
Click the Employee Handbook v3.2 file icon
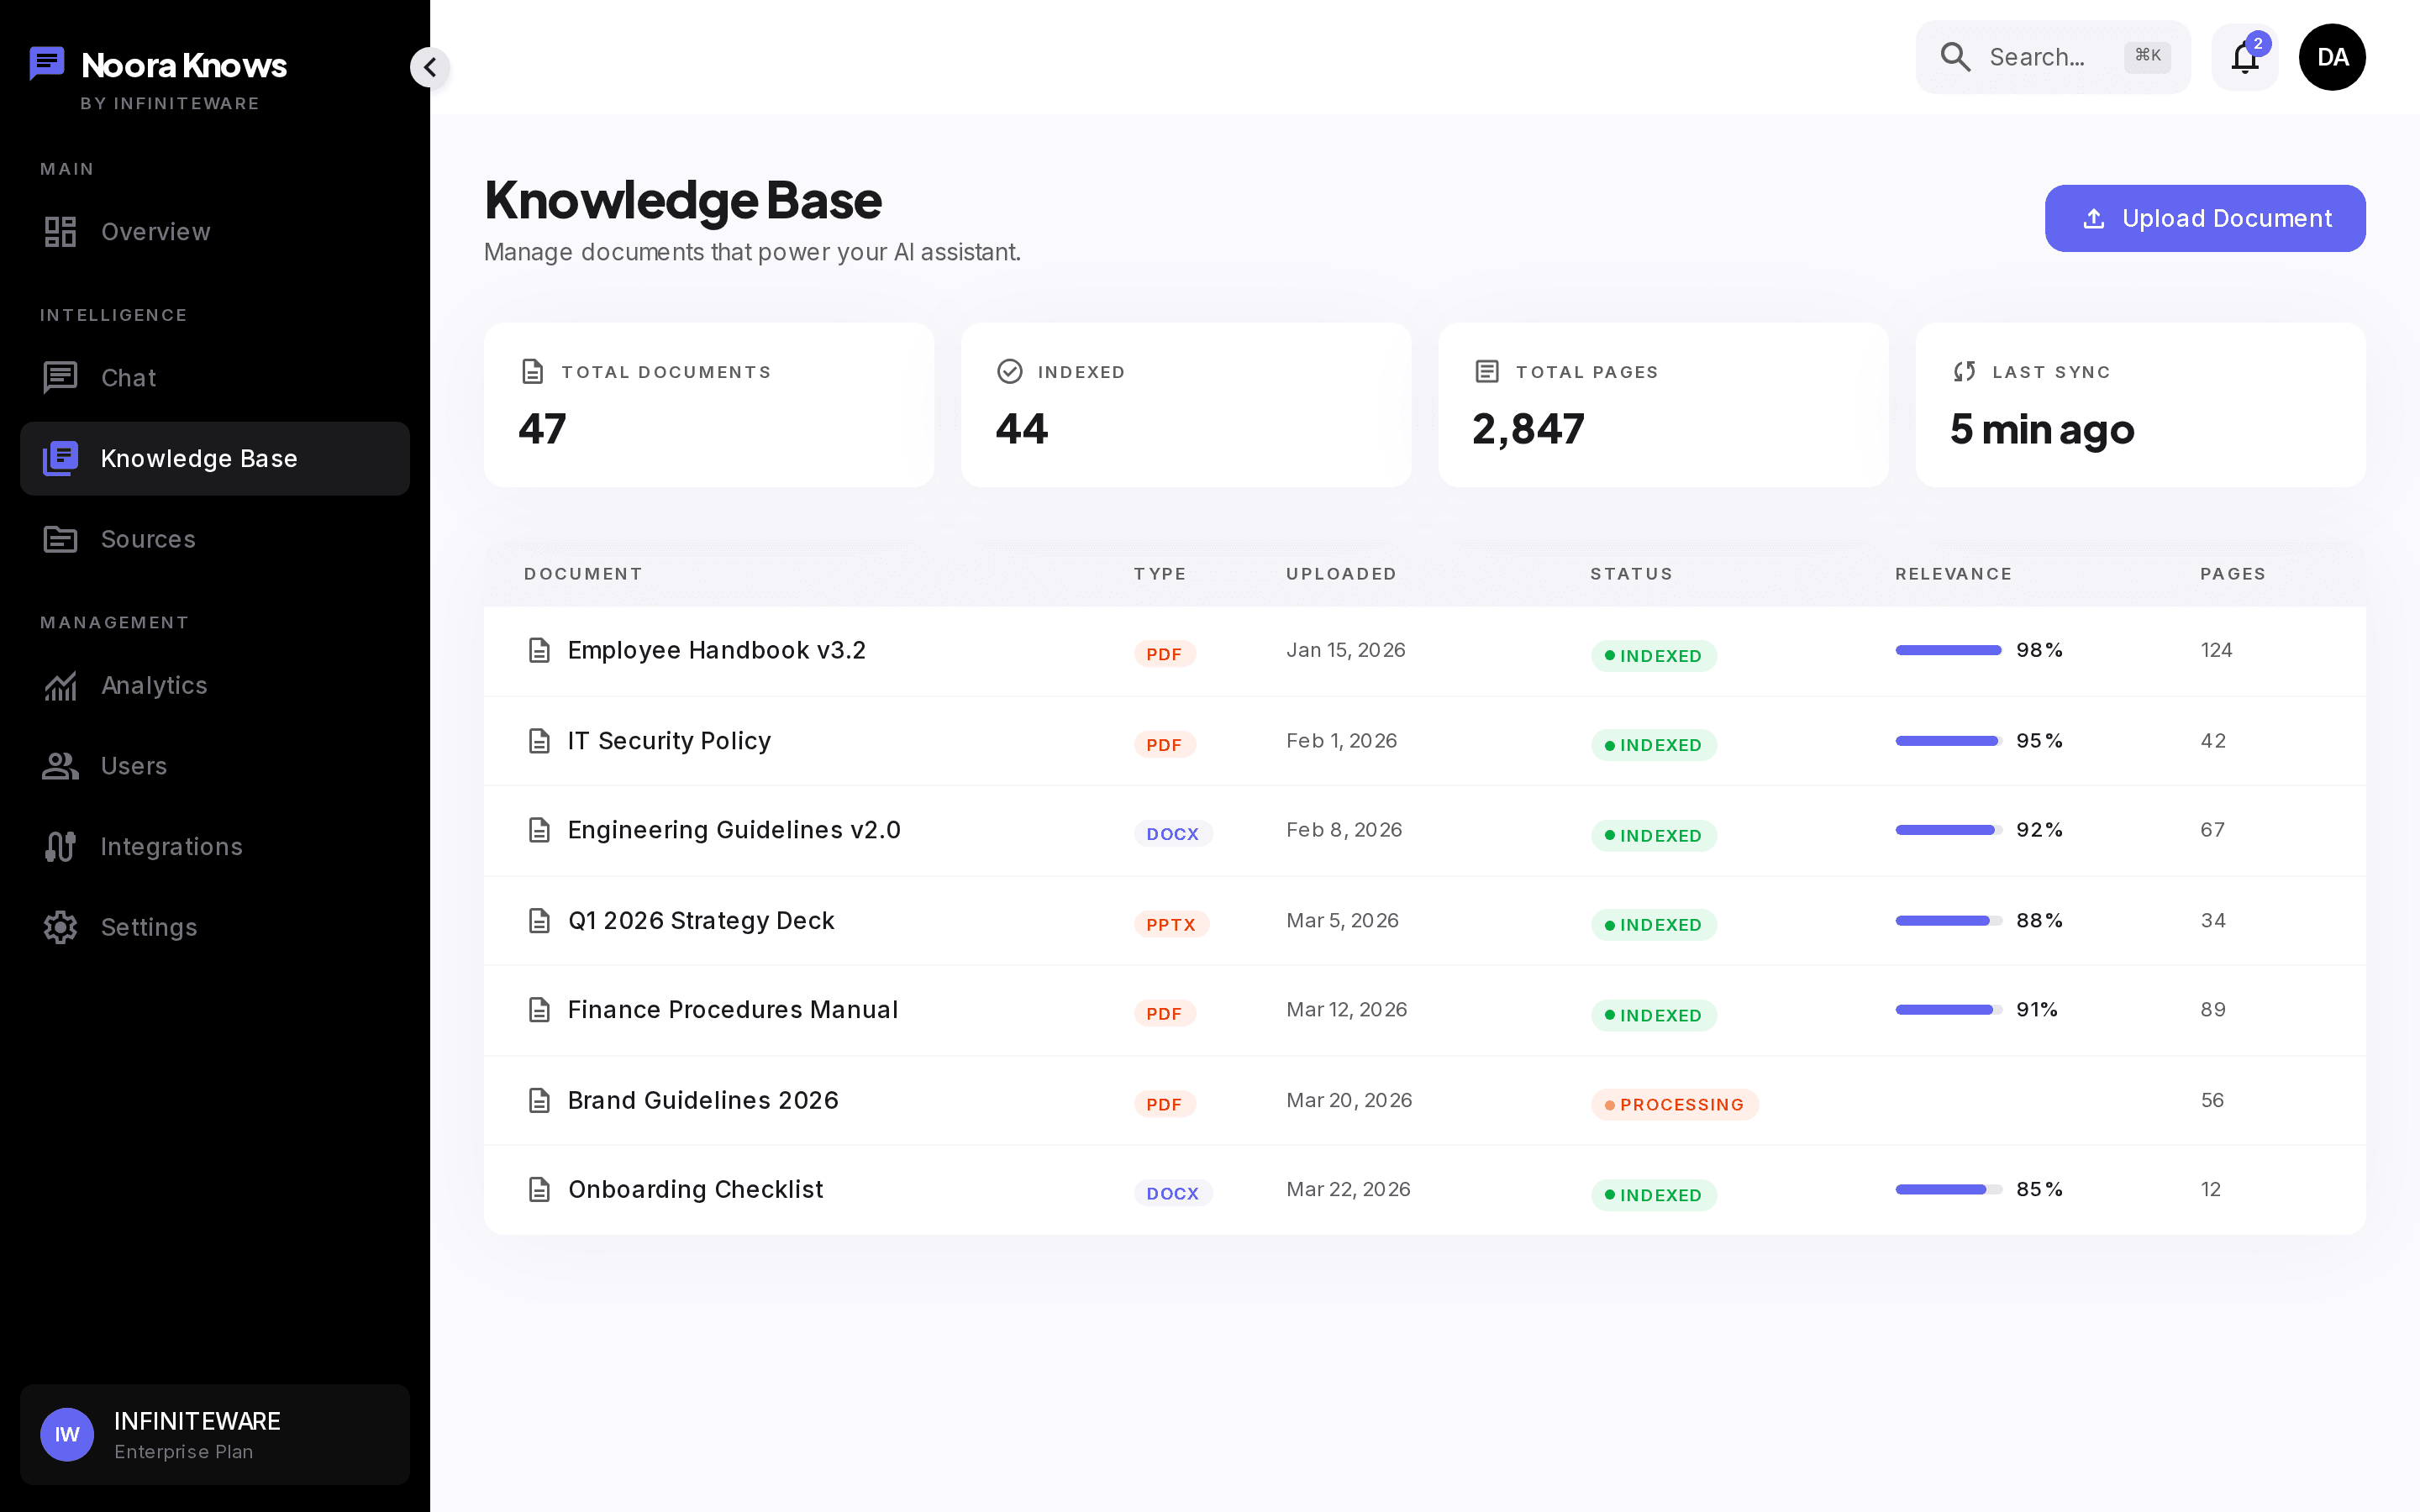539,651
